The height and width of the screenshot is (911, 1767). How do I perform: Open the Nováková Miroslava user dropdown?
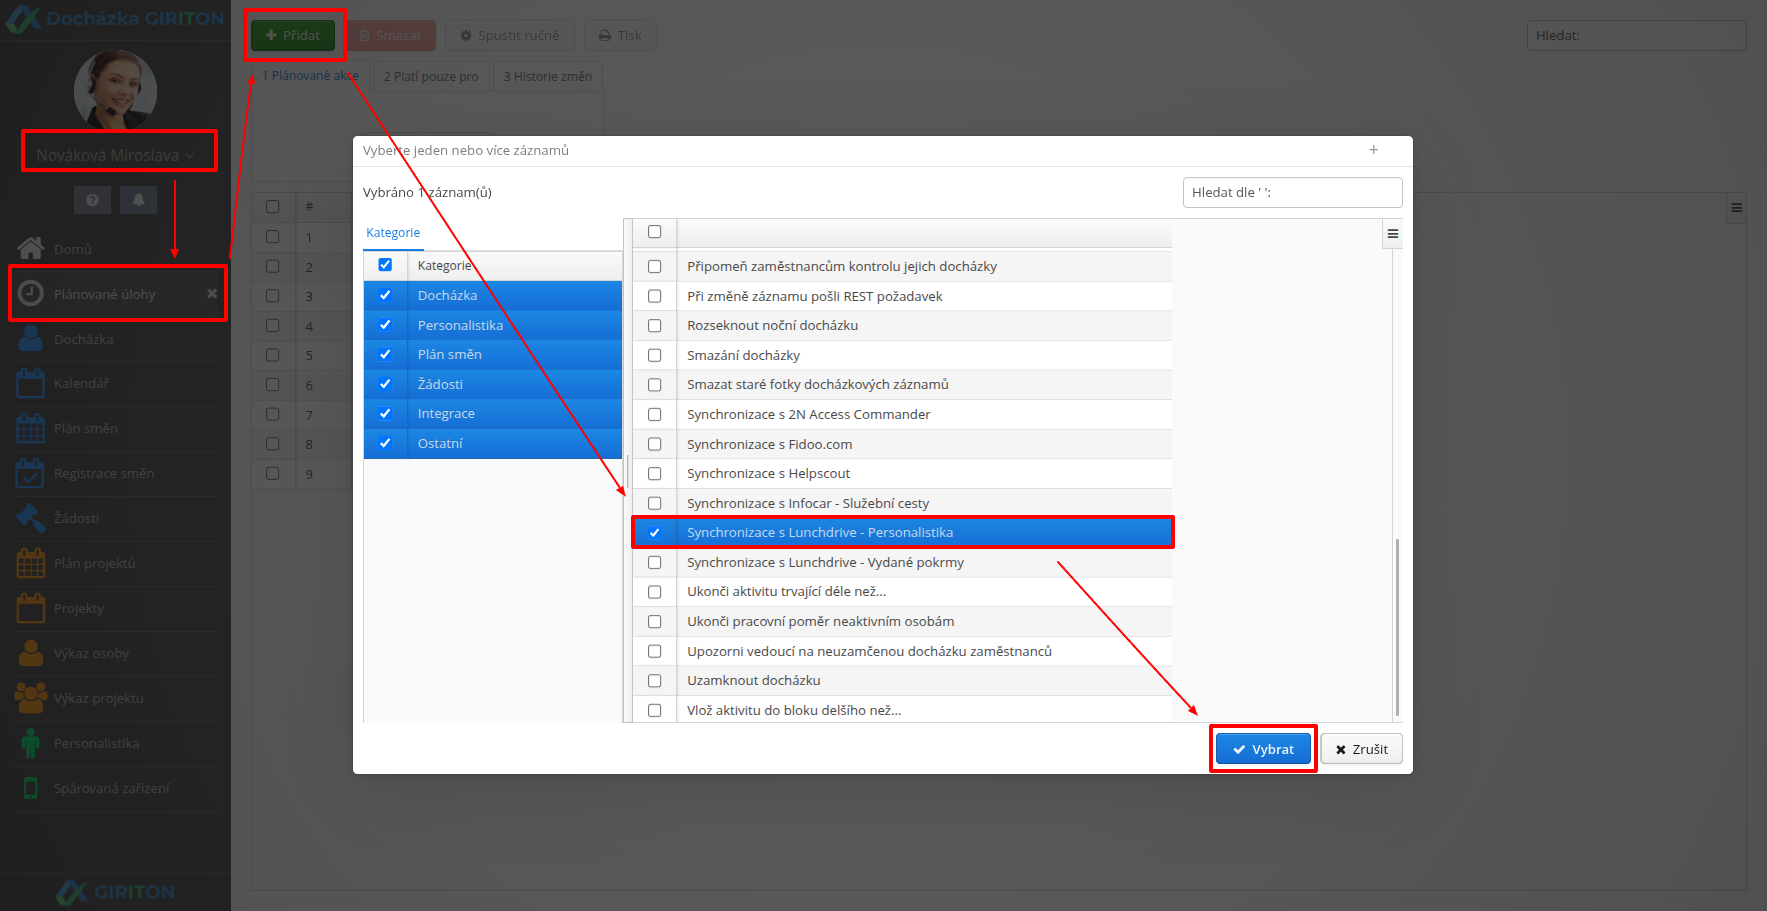tap(116, 155)
